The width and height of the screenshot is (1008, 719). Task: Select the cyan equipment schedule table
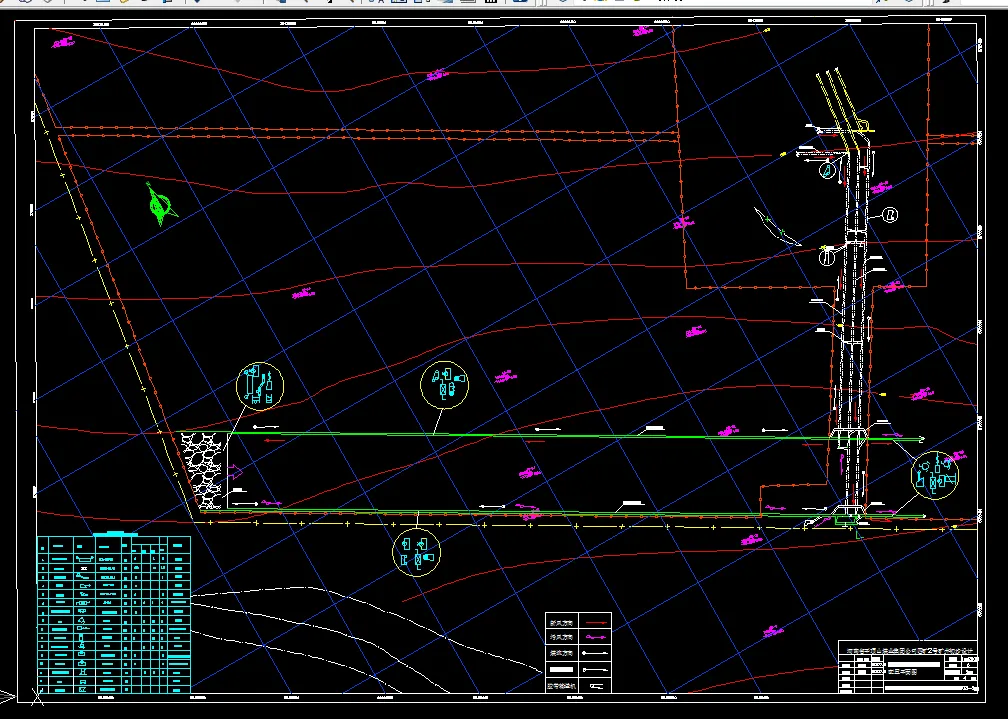pos(114,614)
